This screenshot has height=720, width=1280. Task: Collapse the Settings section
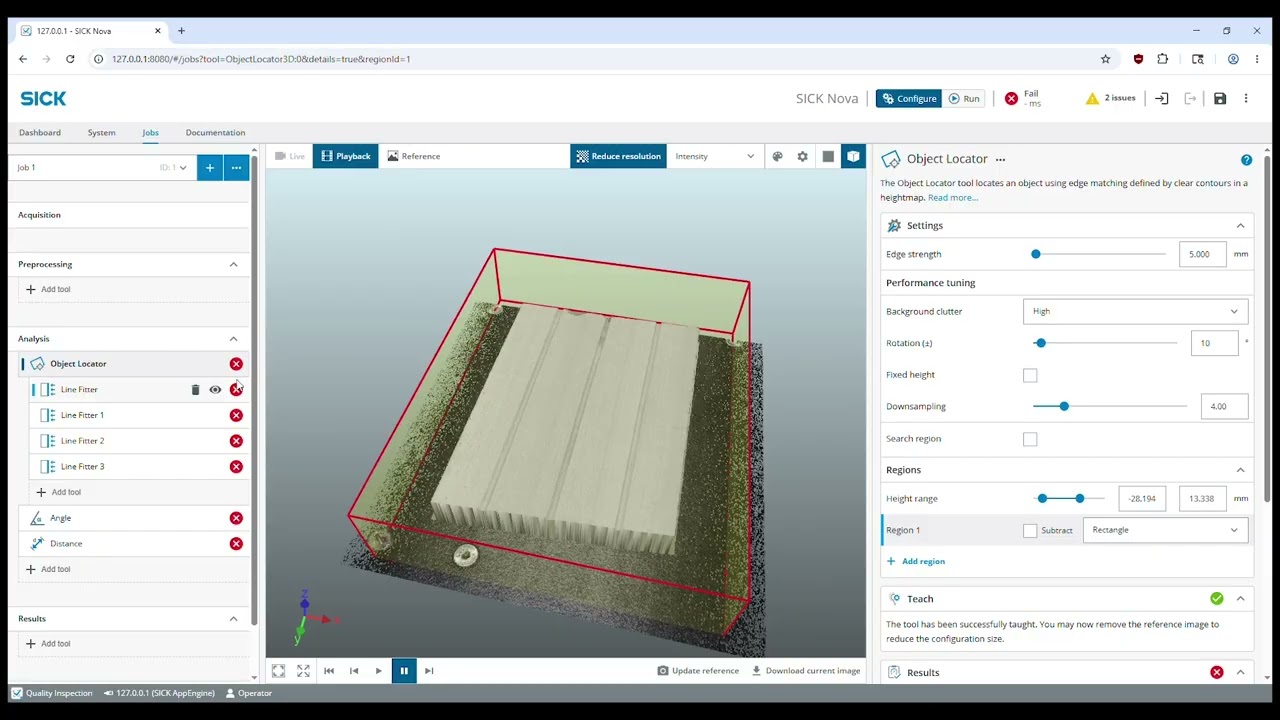(x=1240, y=226)
